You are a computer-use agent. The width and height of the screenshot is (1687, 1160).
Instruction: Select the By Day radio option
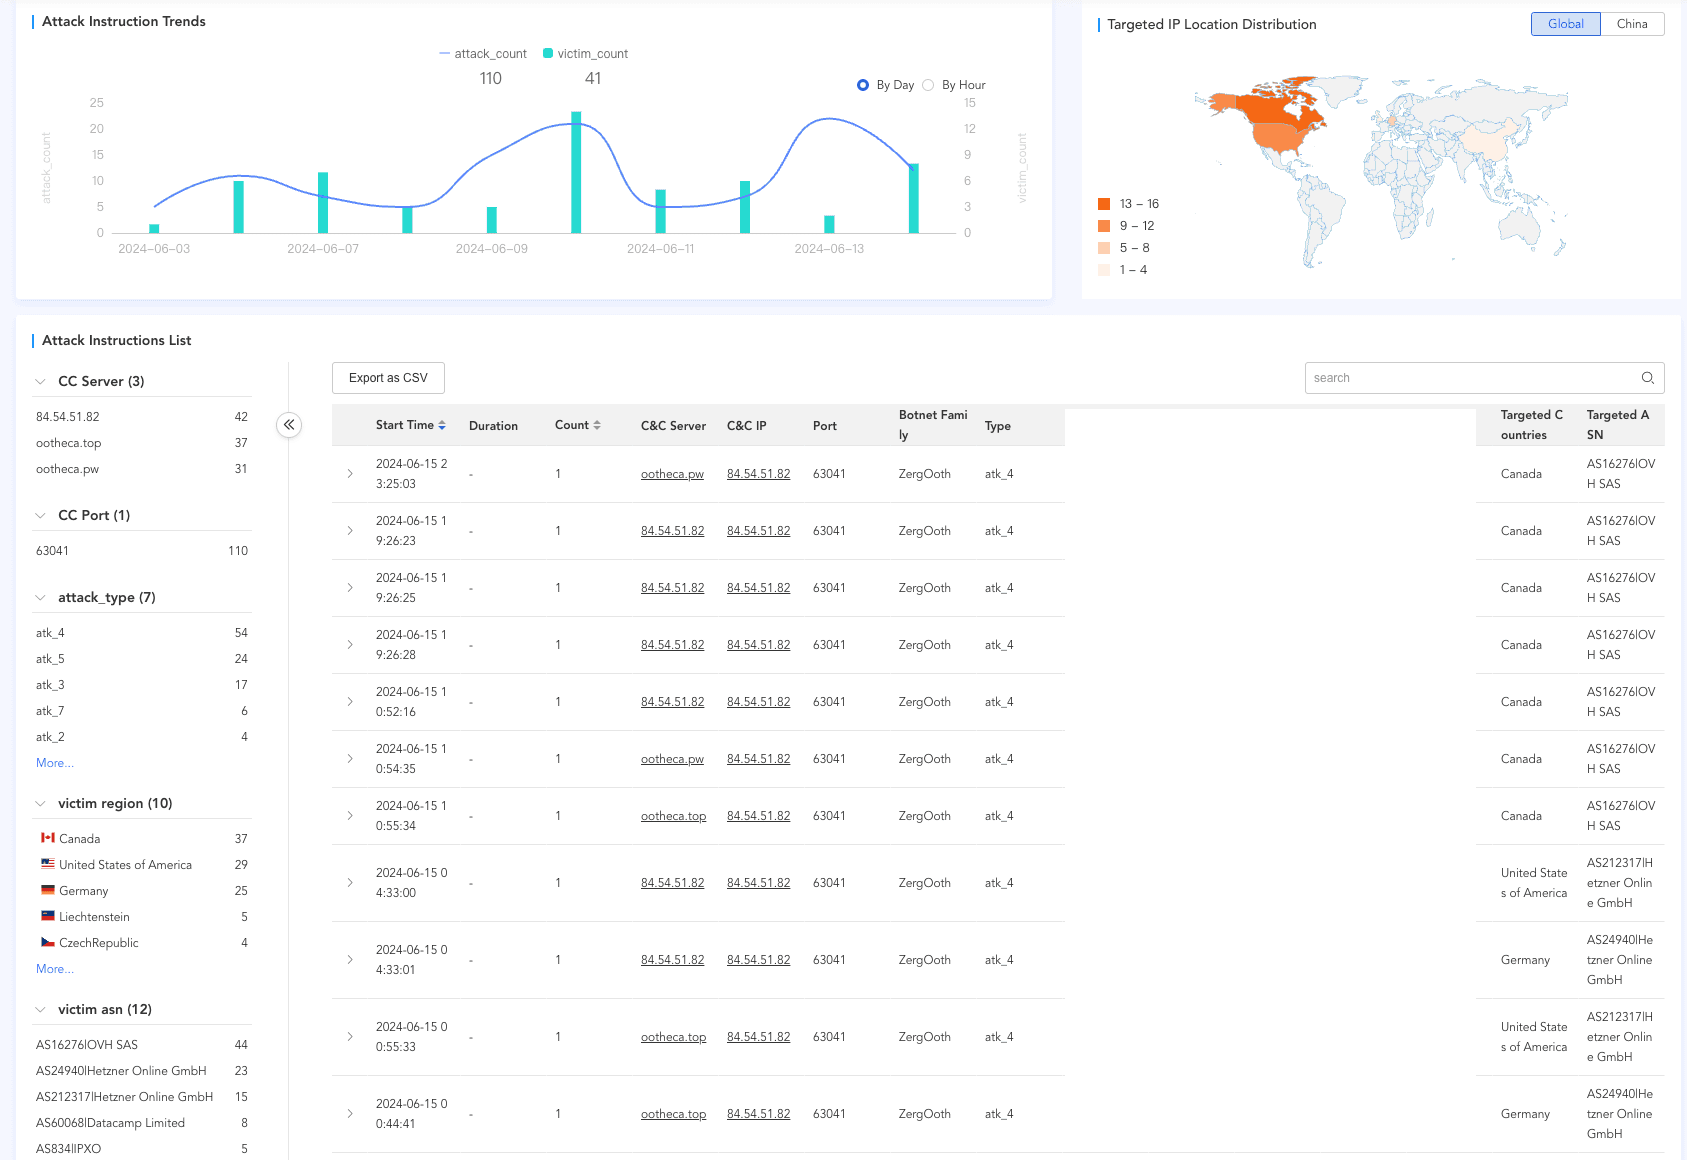click(x=863, y=85)
